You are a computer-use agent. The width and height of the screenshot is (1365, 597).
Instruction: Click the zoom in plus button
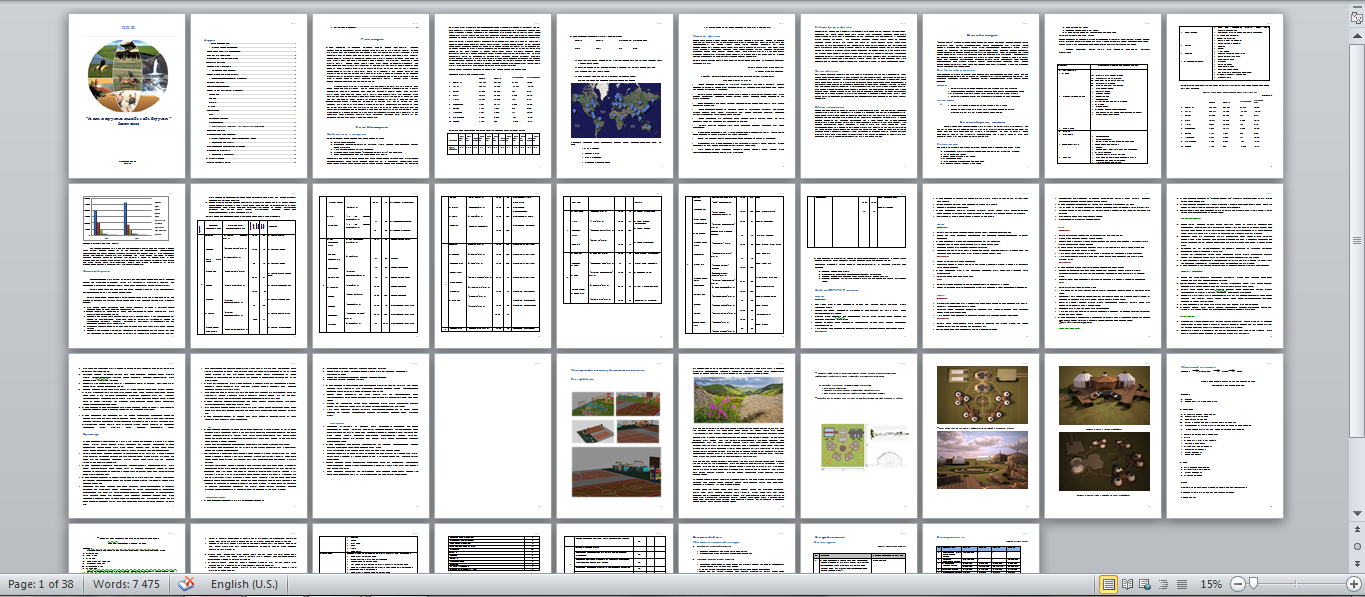1353,584
